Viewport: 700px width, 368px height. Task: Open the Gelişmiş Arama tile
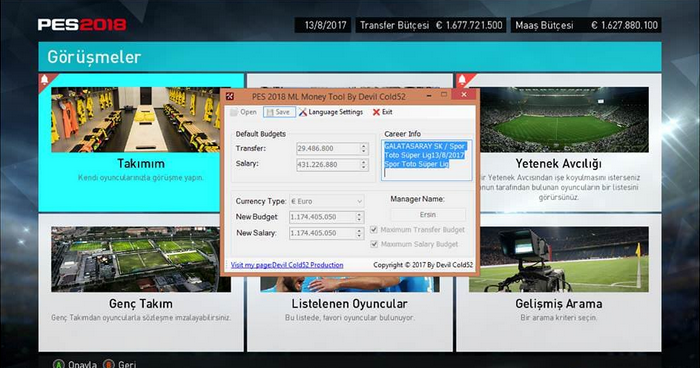[558, 282]
